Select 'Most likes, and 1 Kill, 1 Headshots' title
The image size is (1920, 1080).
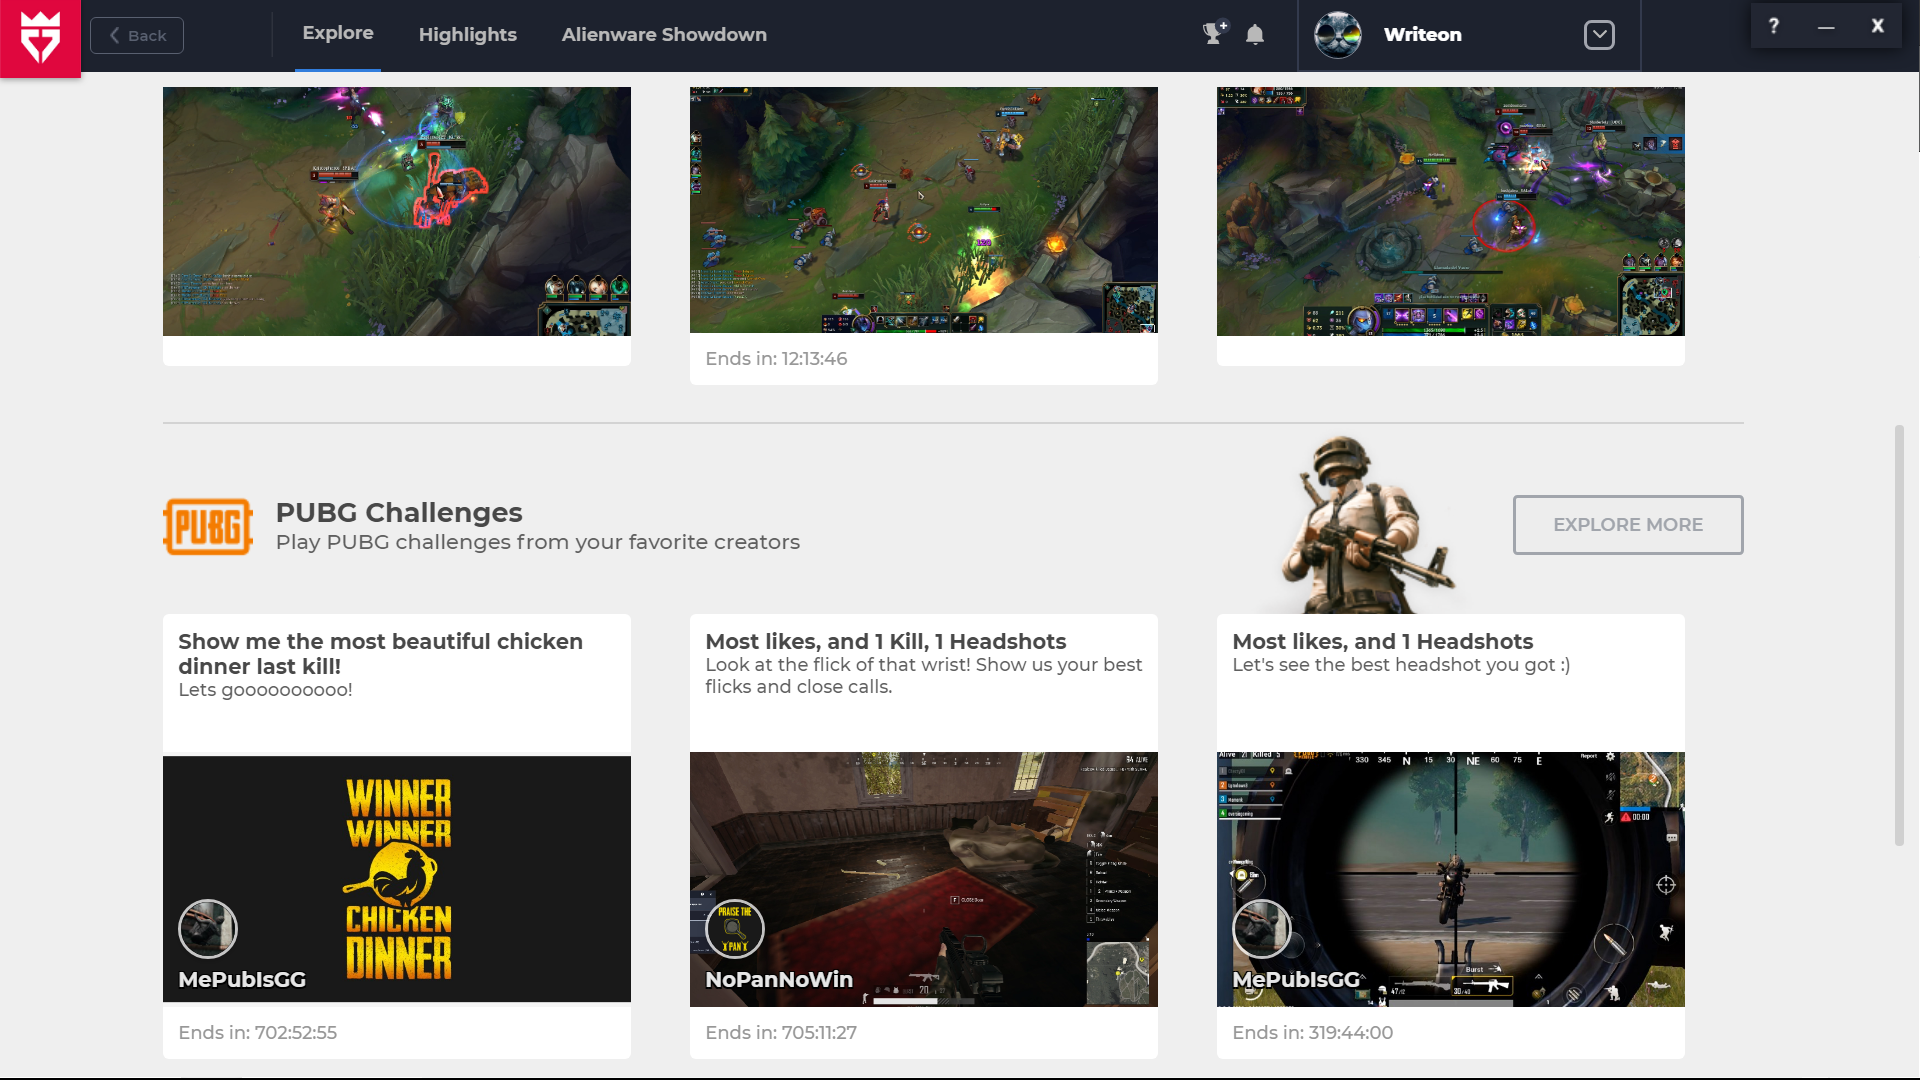pyautogui.click(x=886, y=641)
